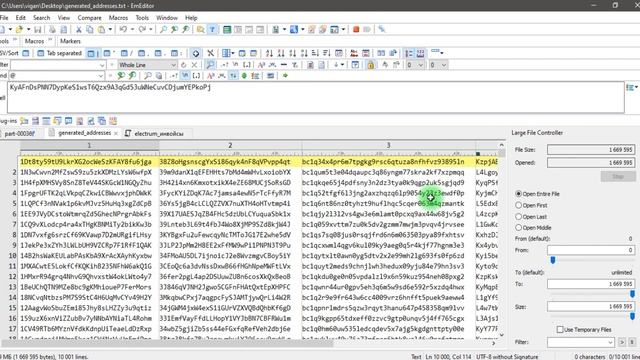
Task: Click the Copy icon in toolbar
Action: click(x=90, y=29)
